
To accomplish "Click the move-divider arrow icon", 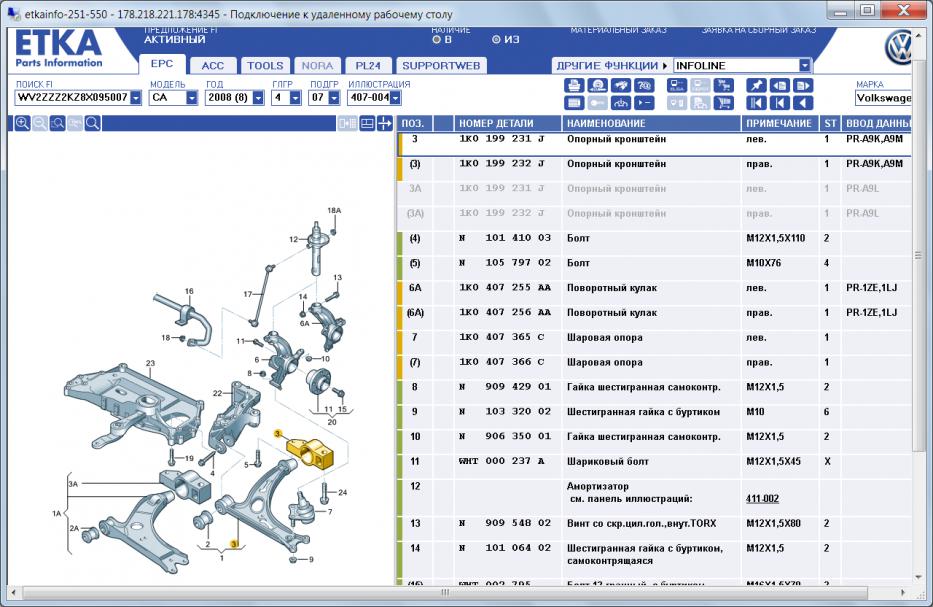I will click(x=385, y=123).
